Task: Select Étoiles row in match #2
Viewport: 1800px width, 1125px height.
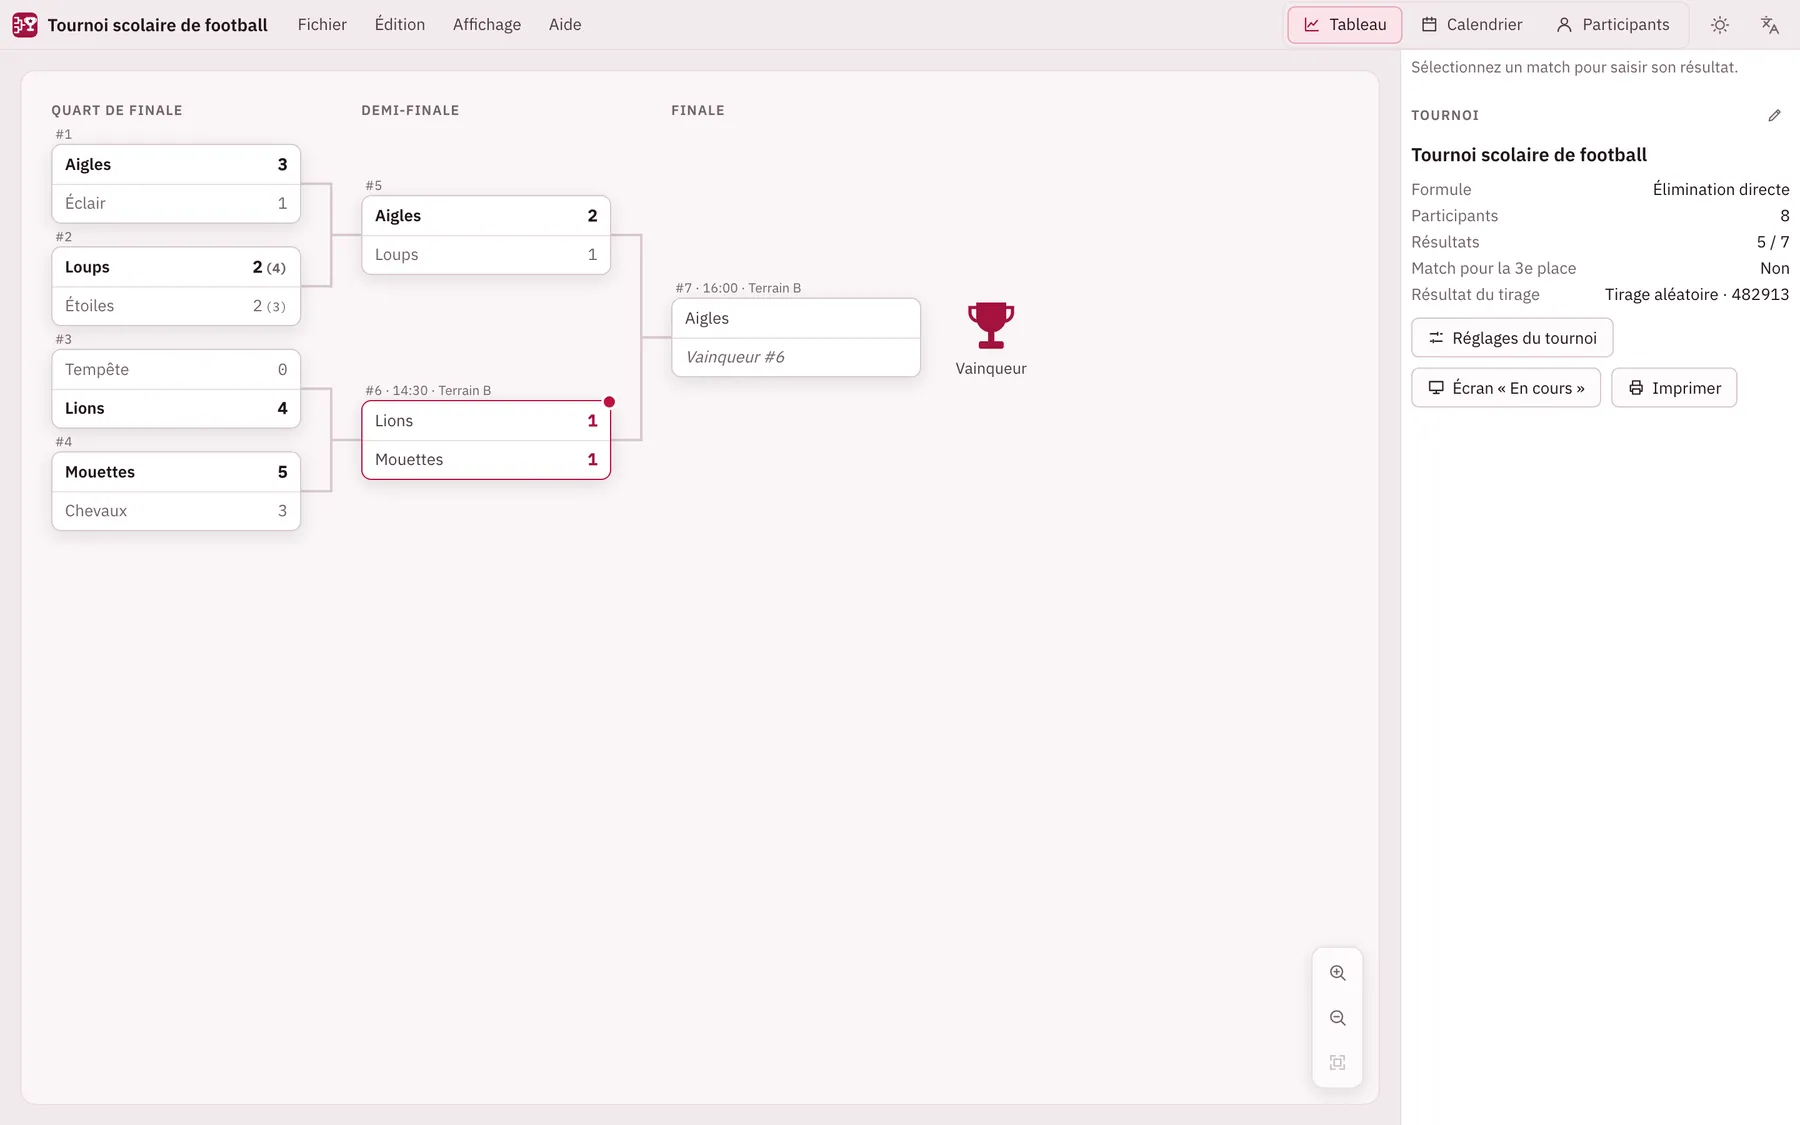Action: [x=176, y=306]
